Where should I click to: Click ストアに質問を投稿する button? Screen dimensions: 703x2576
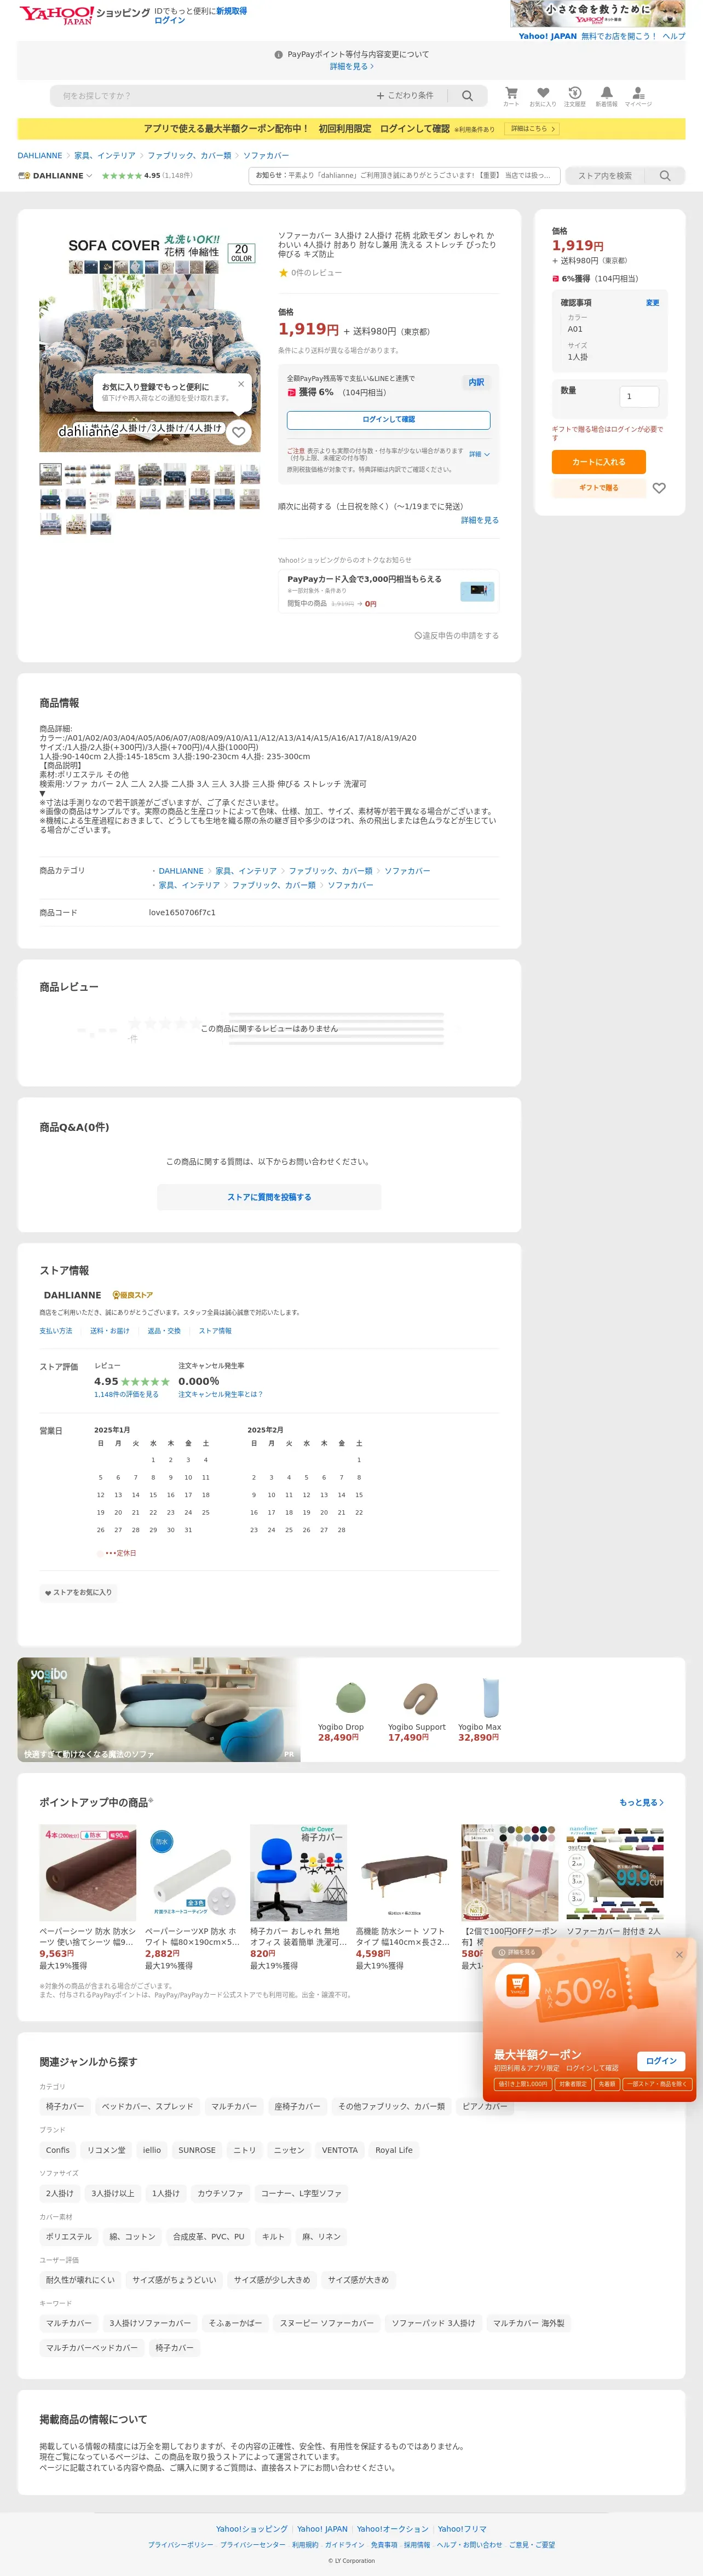pos(269,1197)
